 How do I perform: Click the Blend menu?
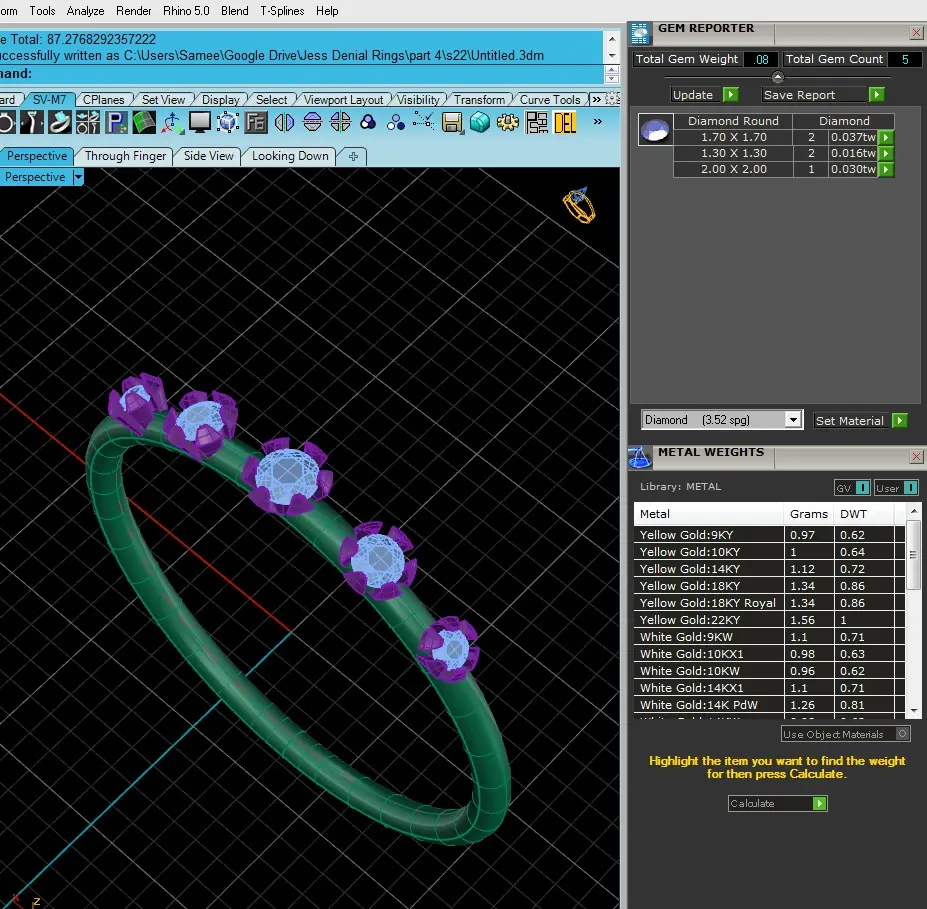click(234, 11)
